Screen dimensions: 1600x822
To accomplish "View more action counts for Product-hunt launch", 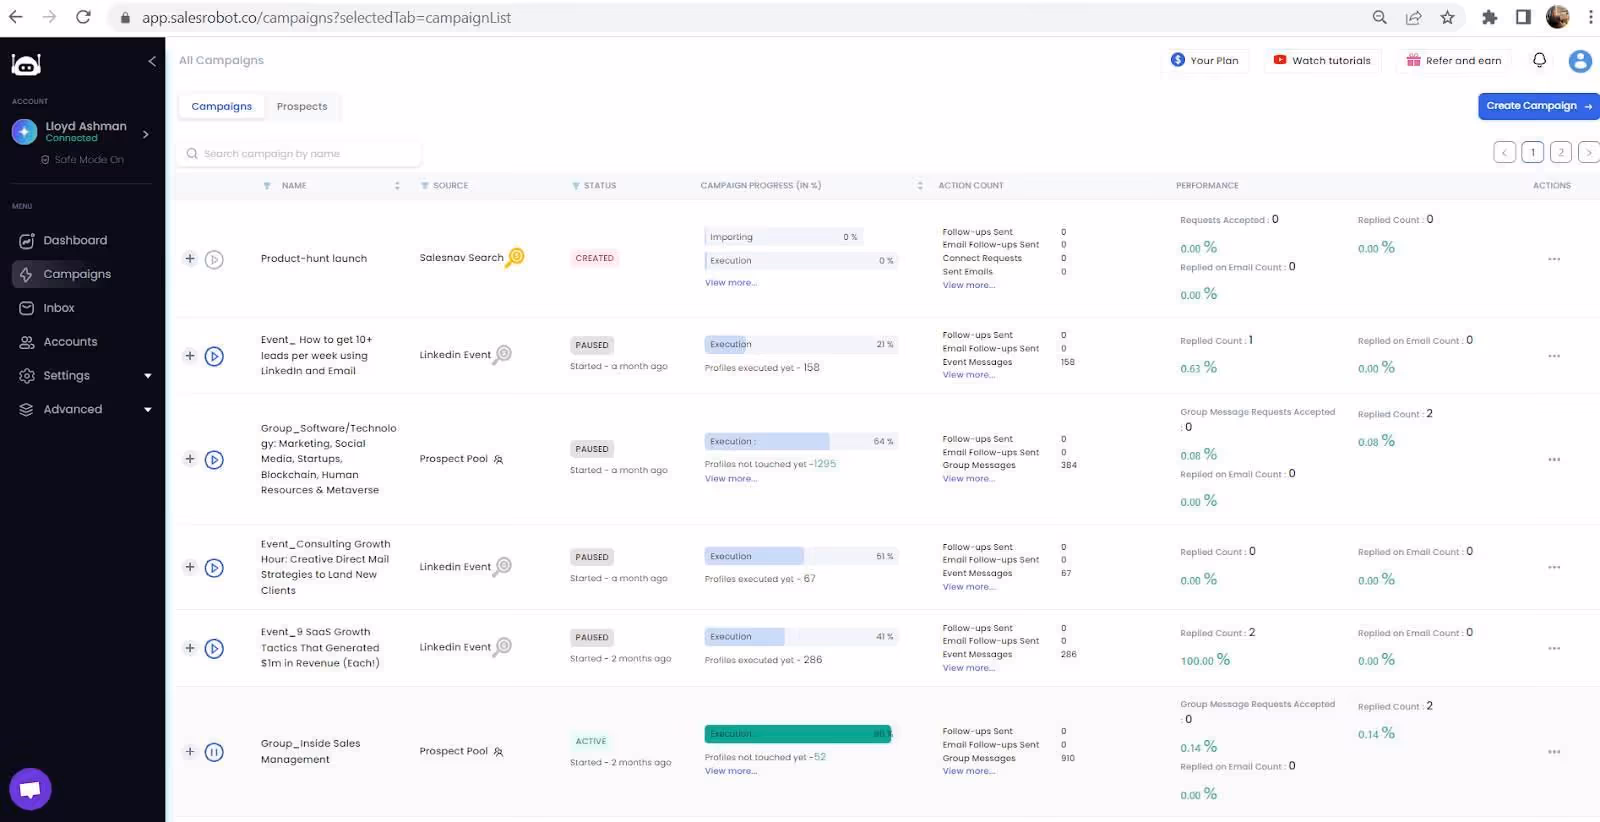I will tap(969, 285).
